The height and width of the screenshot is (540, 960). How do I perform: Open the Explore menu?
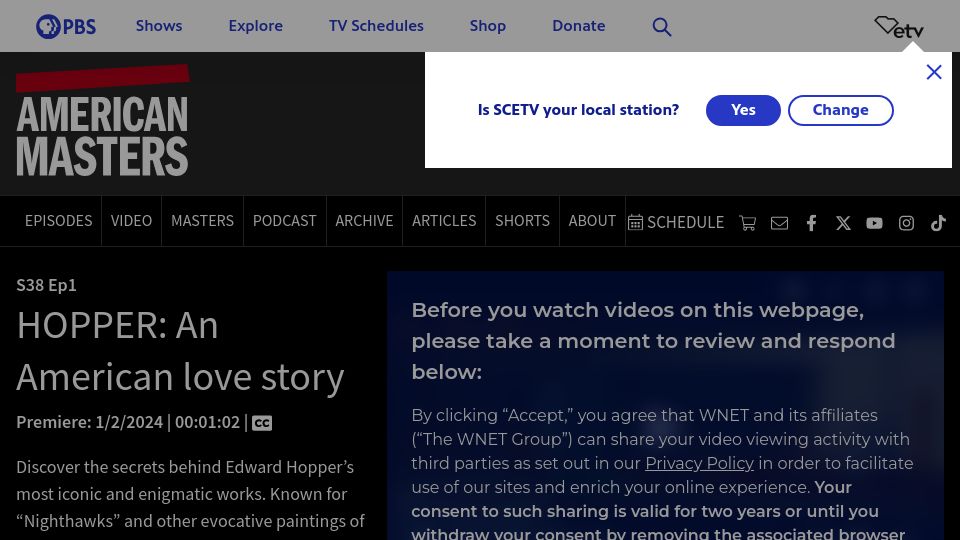[255, 26]
